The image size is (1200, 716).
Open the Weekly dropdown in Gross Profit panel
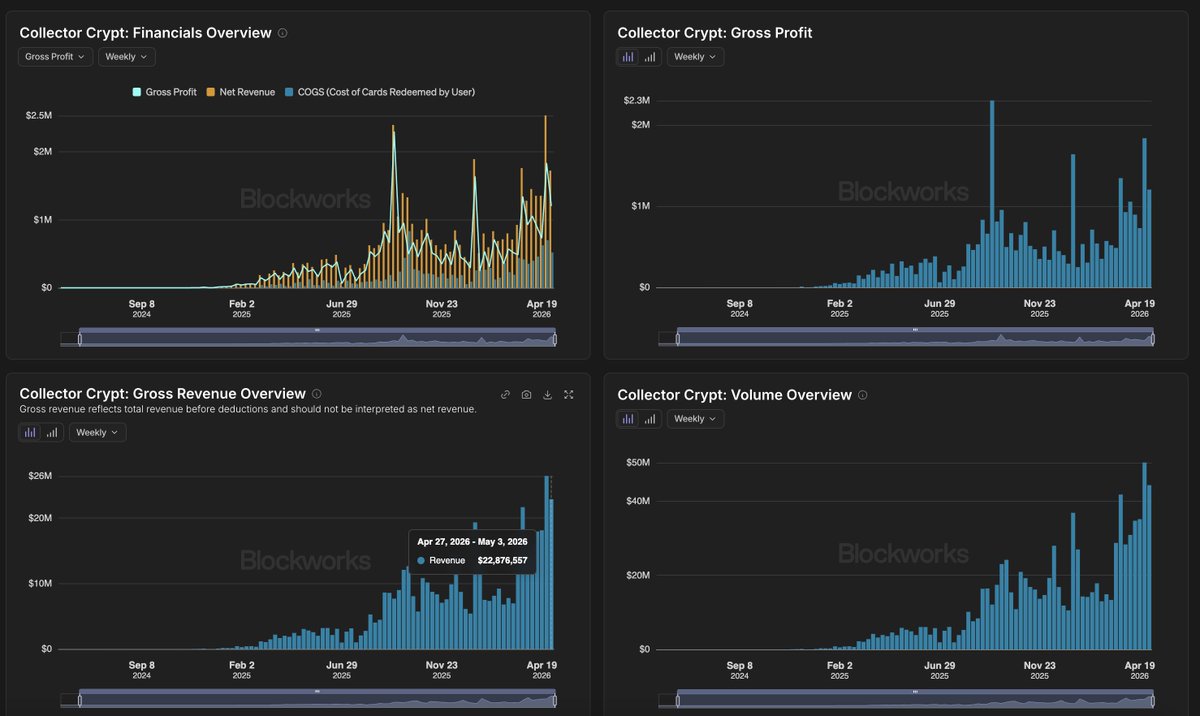tap(695, 57)
